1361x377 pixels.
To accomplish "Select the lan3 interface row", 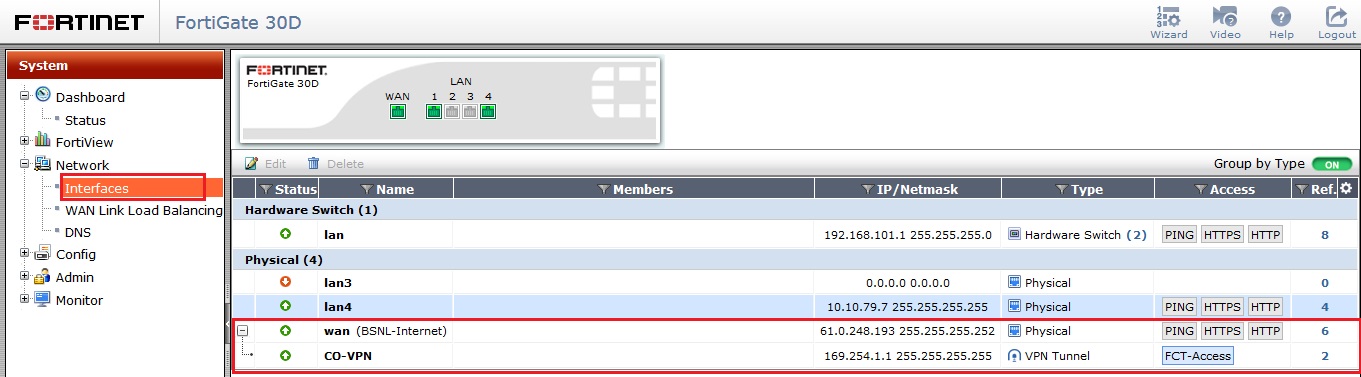I will 796,283.
